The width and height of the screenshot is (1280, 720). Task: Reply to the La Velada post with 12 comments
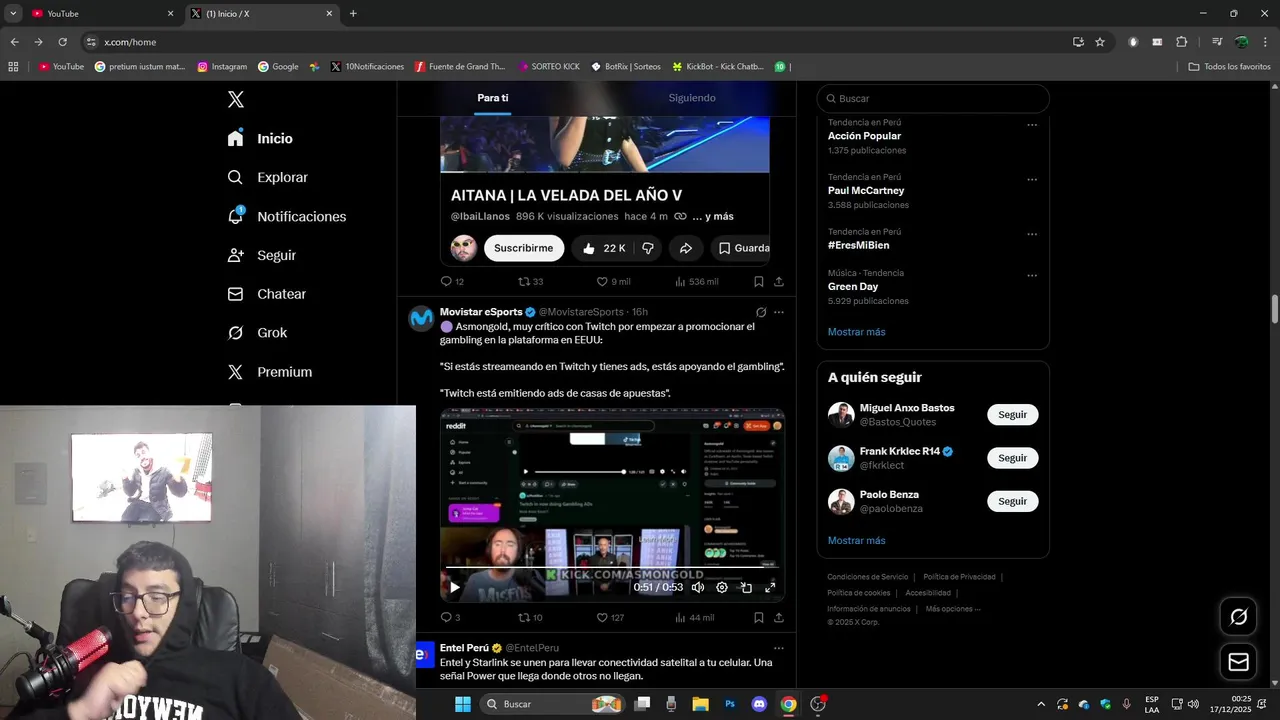(452, 282)
